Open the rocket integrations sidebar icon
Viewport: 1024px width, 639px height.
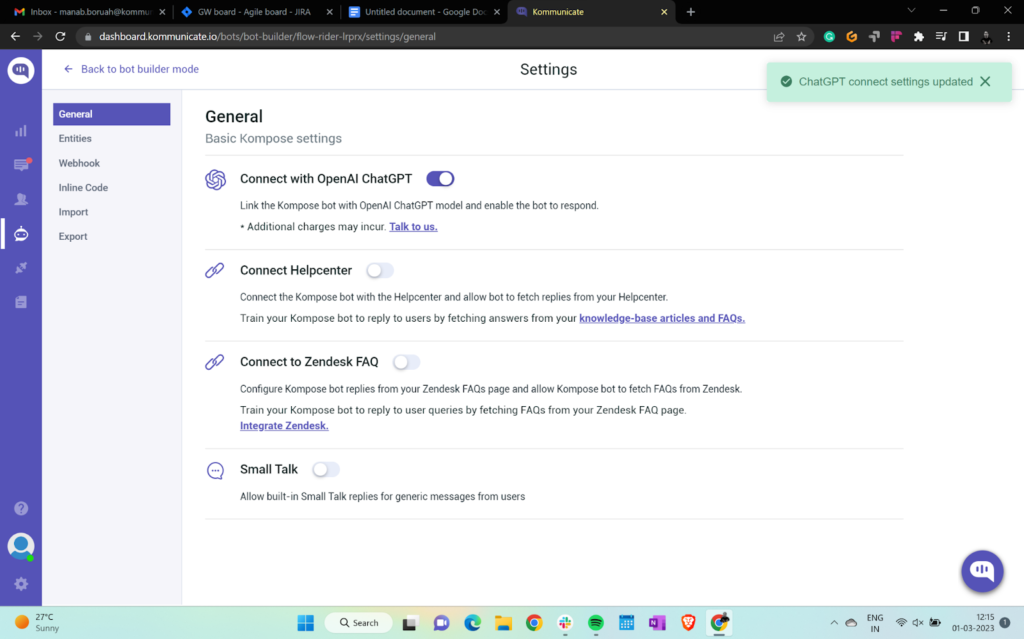21,268
